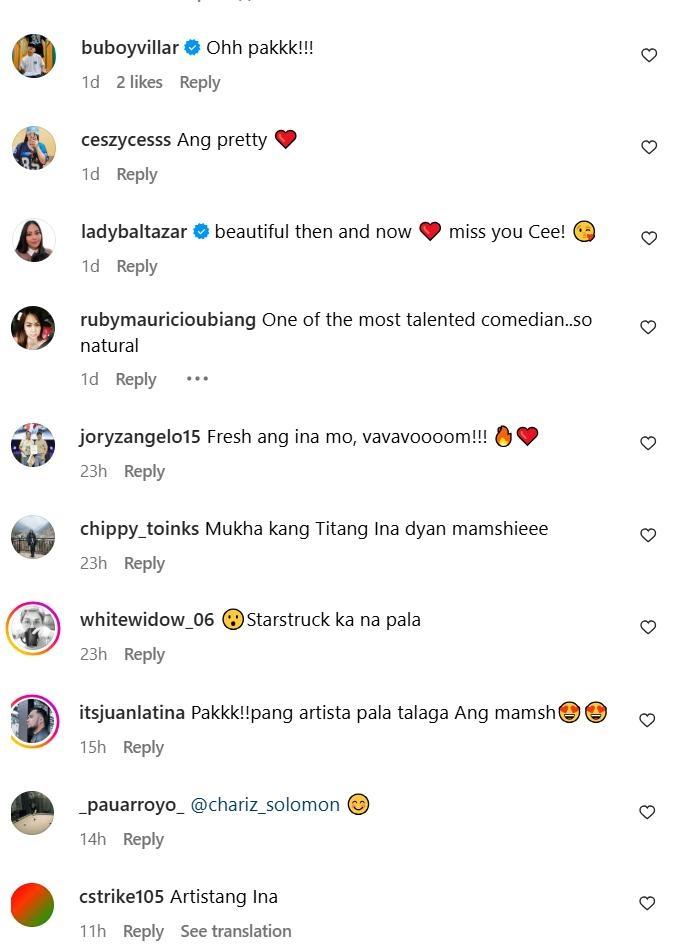Reply to ladybaltazar's comment
The height and width of the screenshot is (952, 679).
tap(137, 266)
